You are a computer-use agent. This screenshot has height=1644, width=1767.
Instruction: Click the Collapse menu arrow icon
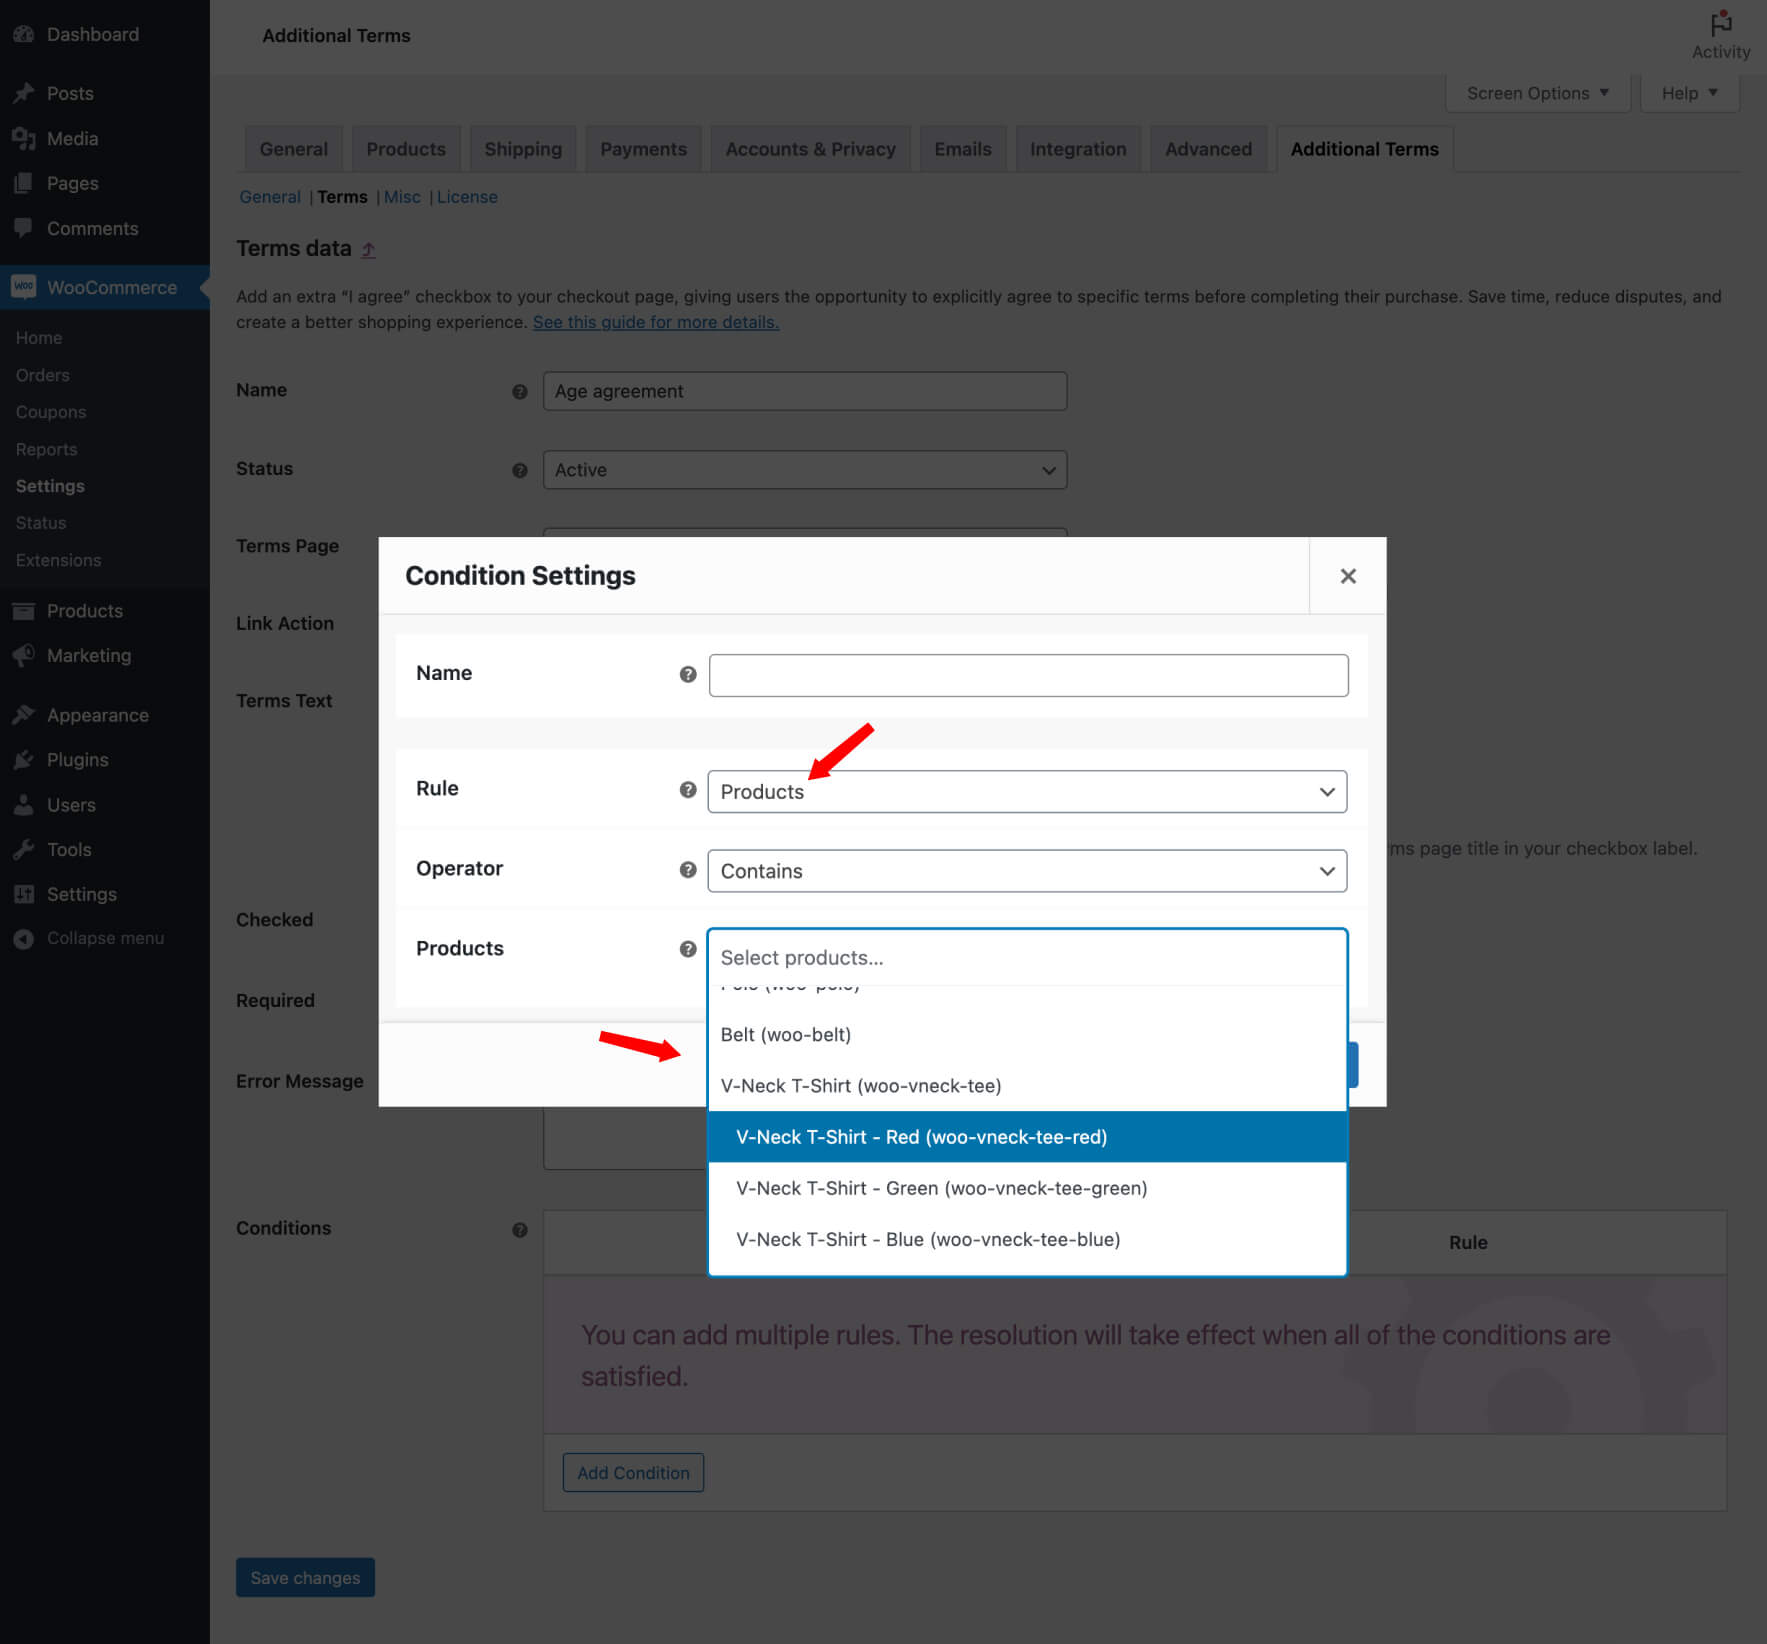[24, 938]
